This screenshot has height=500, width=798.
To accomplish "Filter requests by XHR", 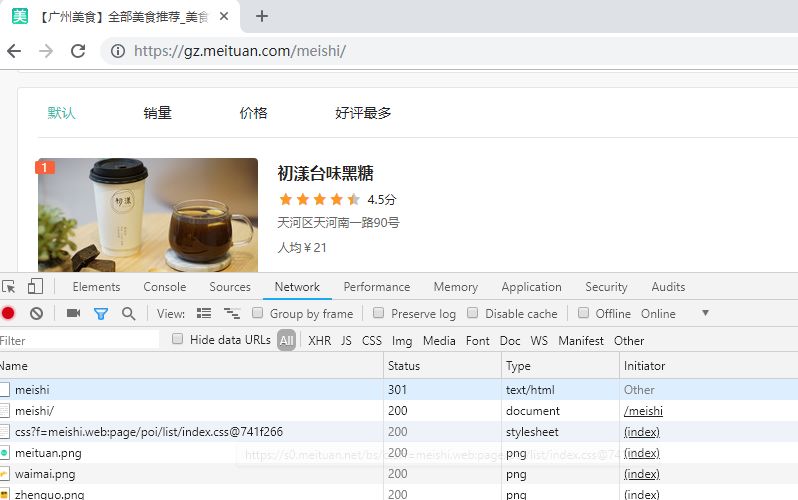I will pos(320,341).
